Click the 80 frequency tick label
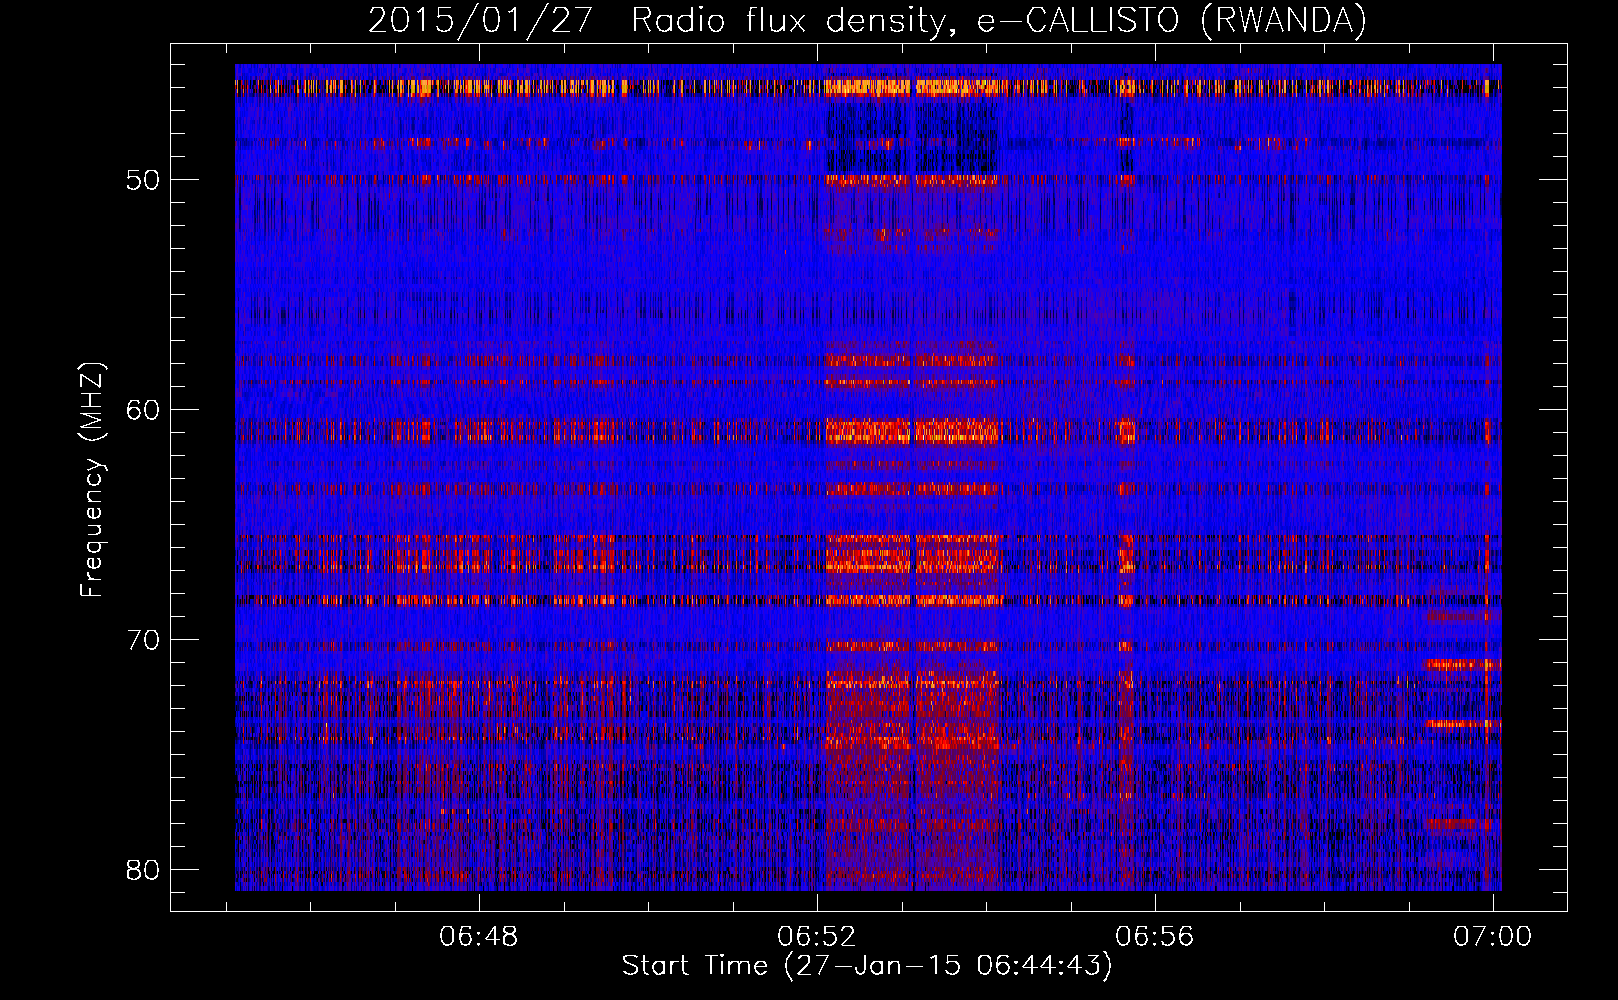This screenshot has width=1618, height=1000. click(143, 870)
